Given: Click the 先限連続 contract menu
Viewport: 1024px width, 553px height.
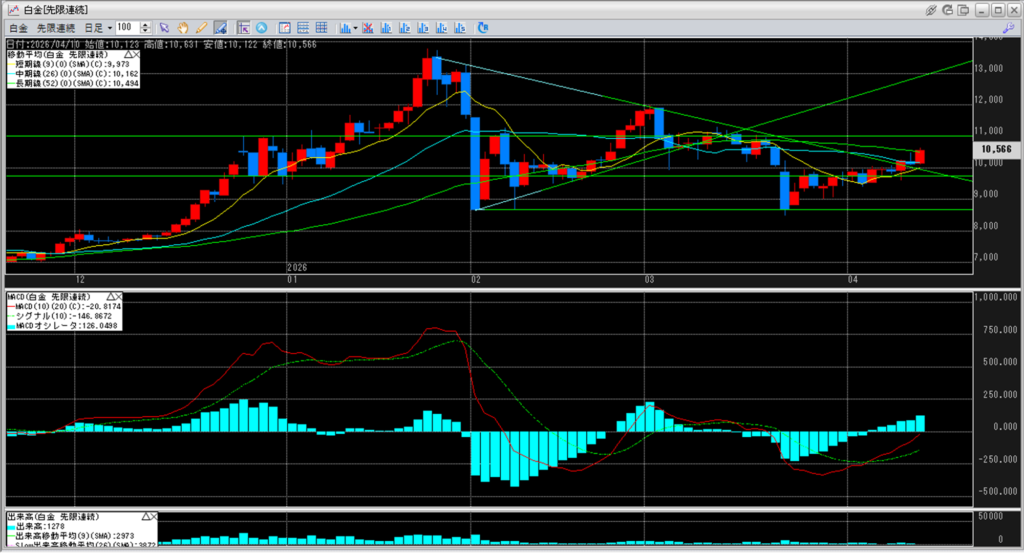Looking at the screenshot, I should (54, 27).
